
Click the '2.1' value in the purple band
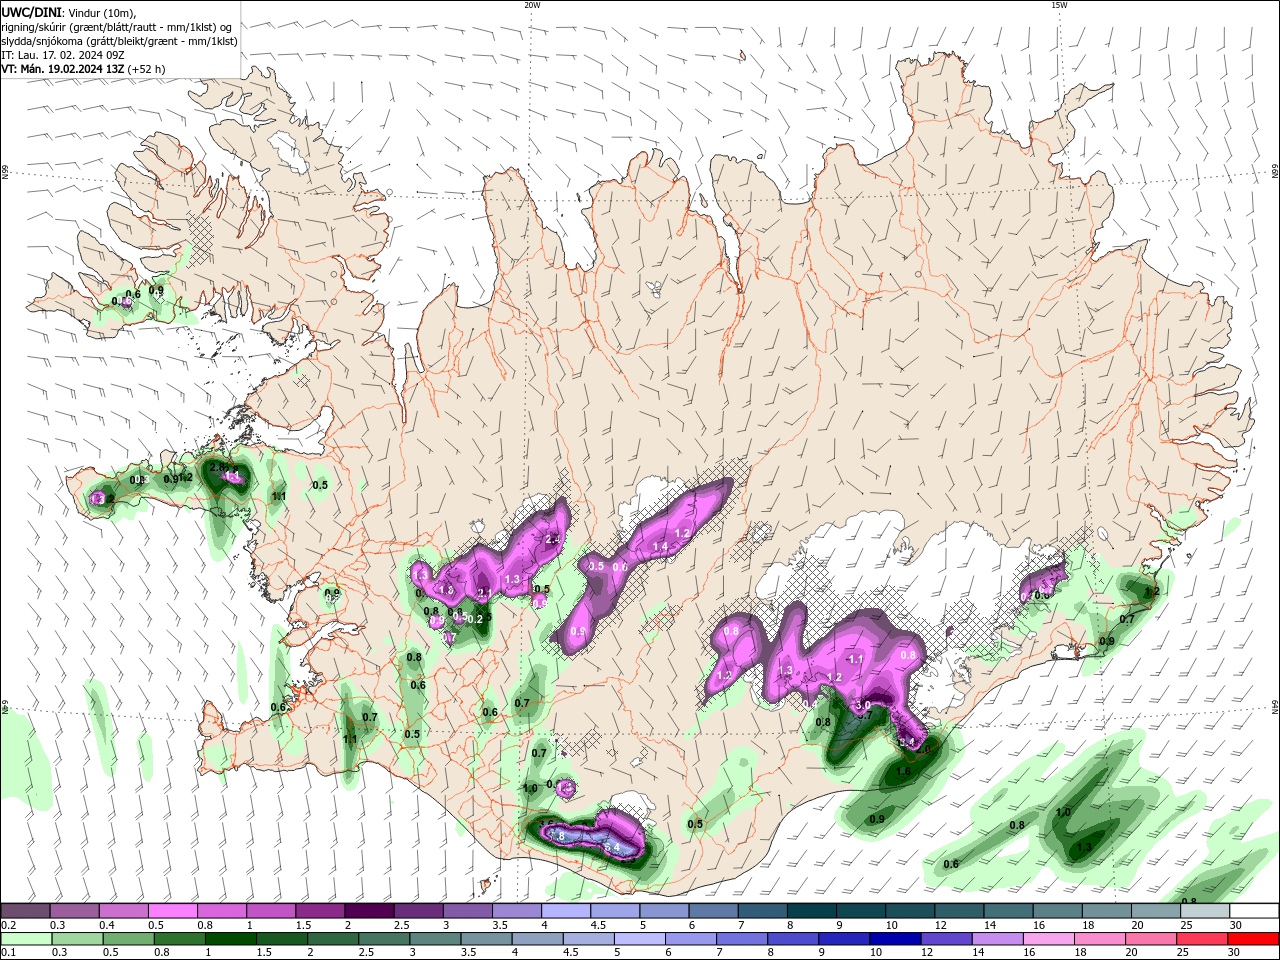pyautogui.click(x=485, y=593)
